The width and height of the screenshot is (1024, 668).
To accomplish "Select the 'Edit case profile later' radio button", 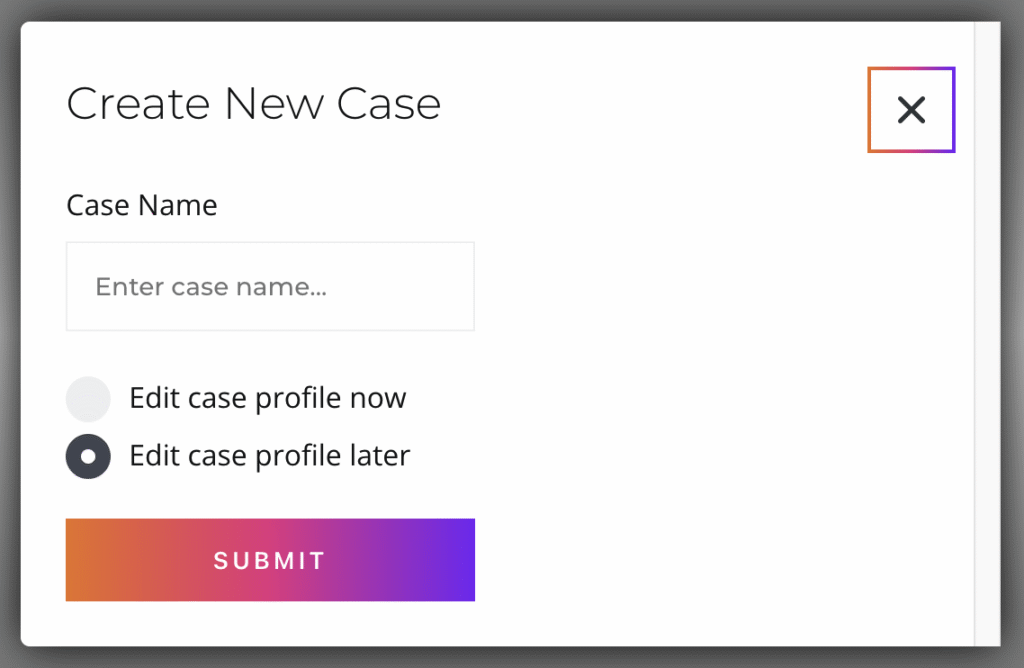I will click(x=88, y=457).
